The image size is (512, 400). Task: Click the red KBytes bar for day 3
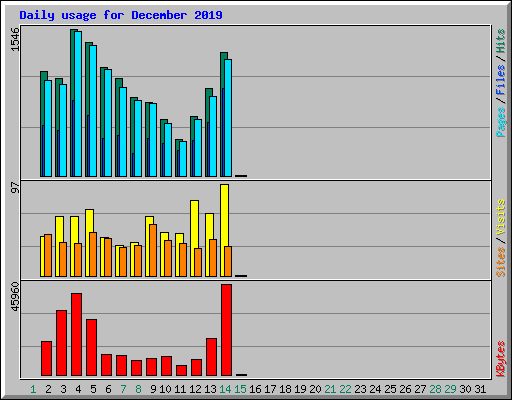pos(61,343)
